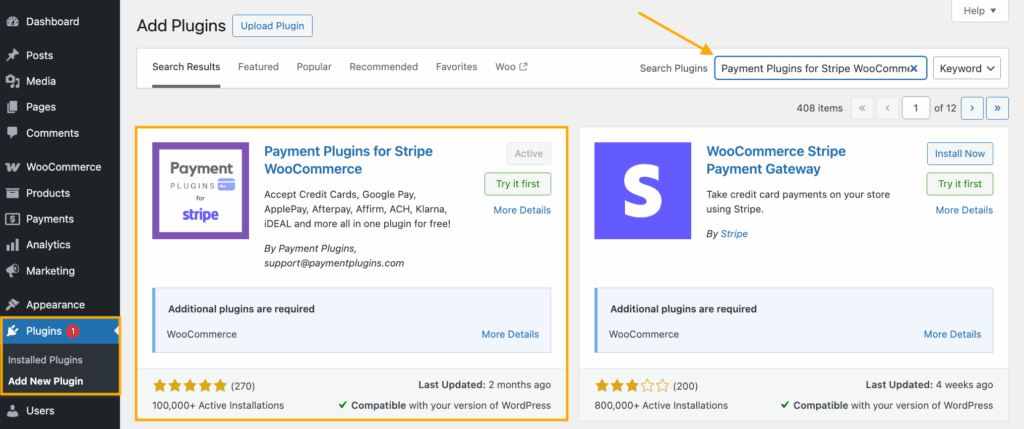Click the five-star rating of Payment Plugins
The width and height of the screenshot is (1024, 429).
click(189, 385)
